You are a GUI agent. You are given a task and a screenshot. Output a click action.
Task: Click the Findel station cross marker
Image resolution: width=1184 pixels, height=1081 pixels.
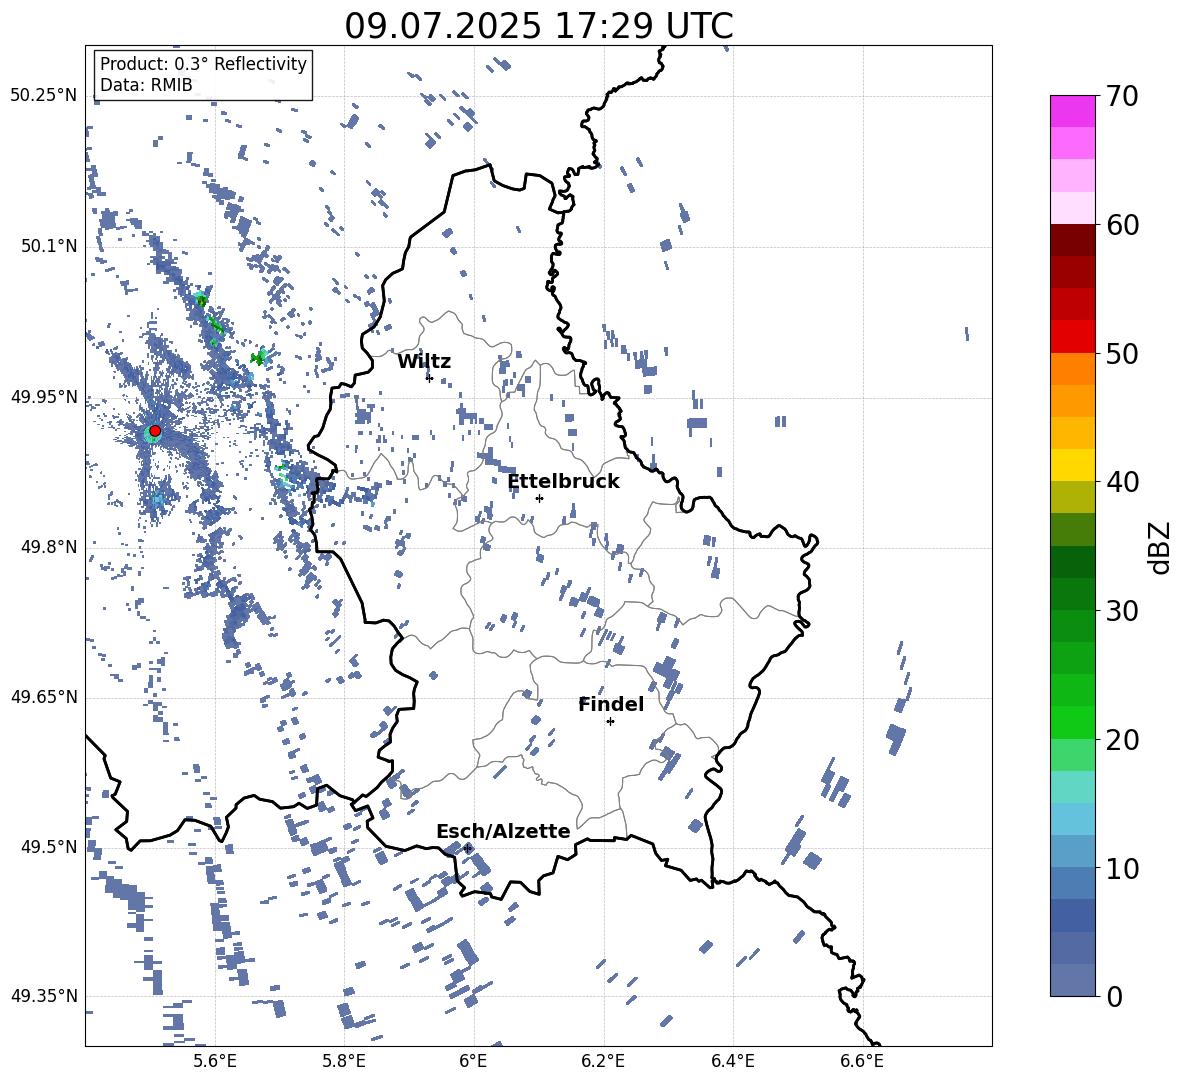610,722
